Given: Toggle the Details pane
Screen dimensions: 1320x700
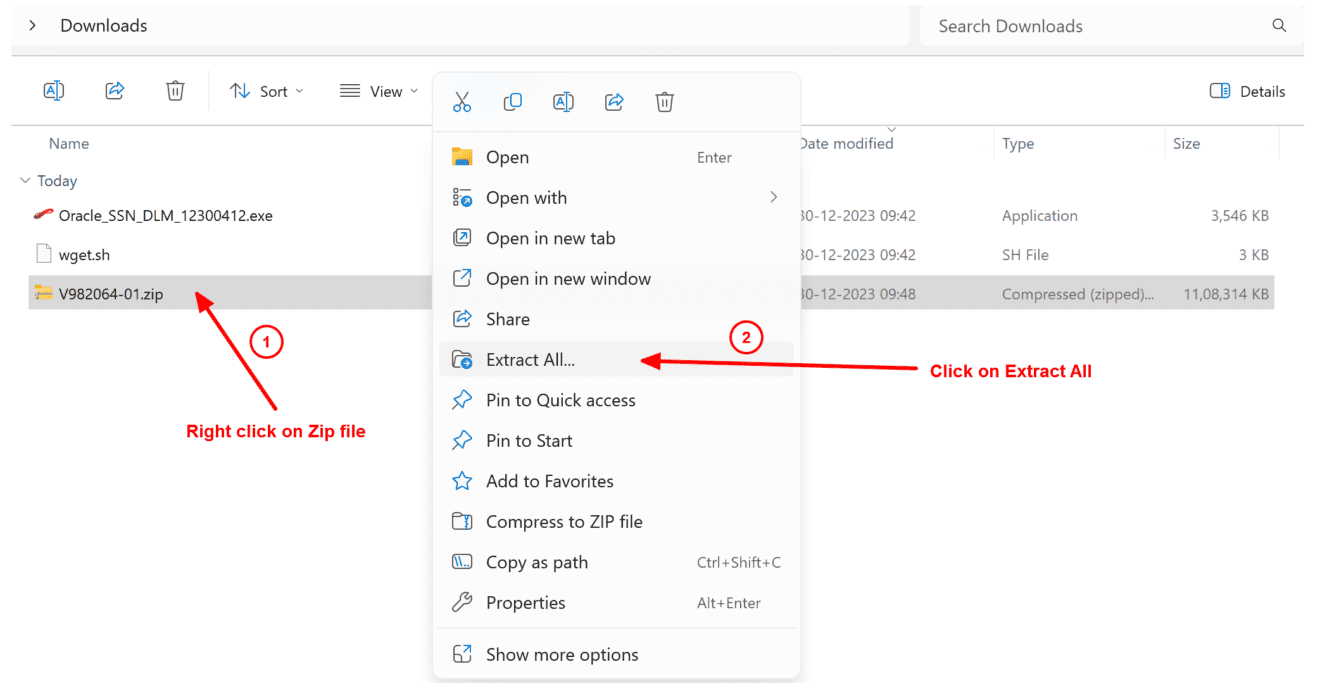Looking at the screenshot, I should 1247,90.
